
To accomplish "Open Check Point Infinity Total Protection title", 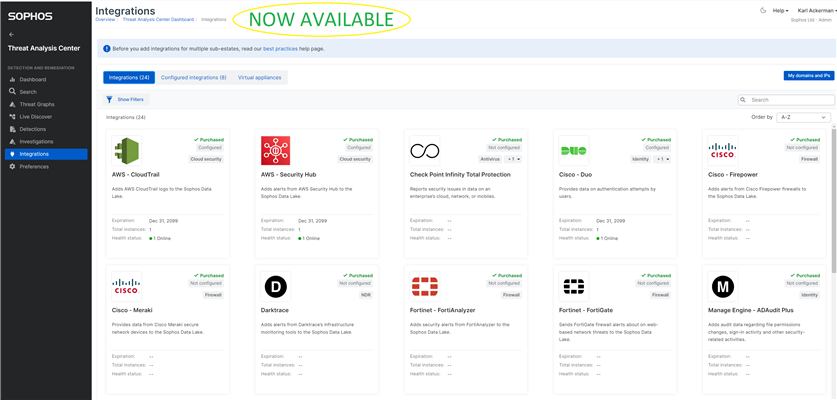I will (460, 175).
